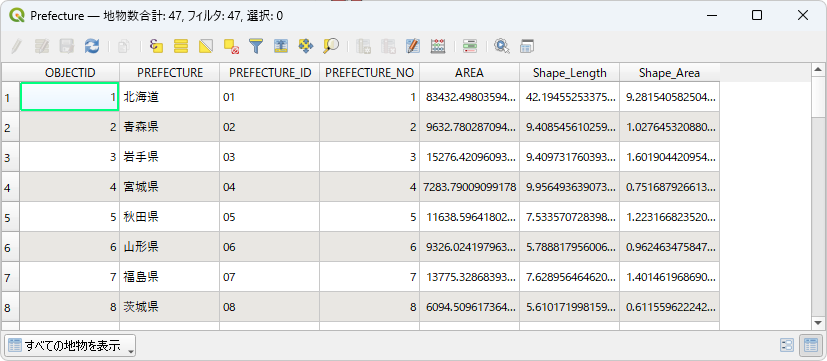Sort by the PREFECTURE column header
This screenshot has width=827, height=361.
(170, 73)
